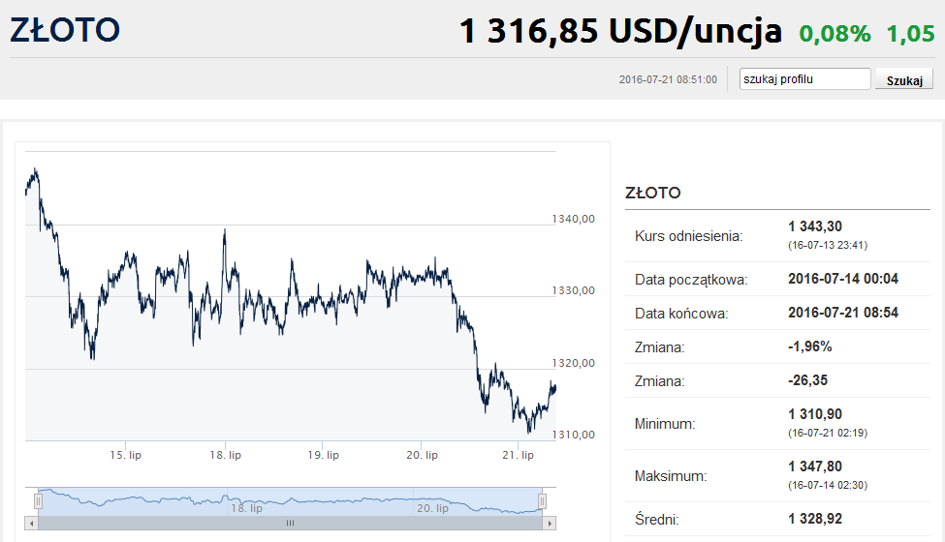The image size is (945, 542).
Task: Click the 1 316,85 USD/uncja price
Action: pyautogui.click(x=620, y=31)
